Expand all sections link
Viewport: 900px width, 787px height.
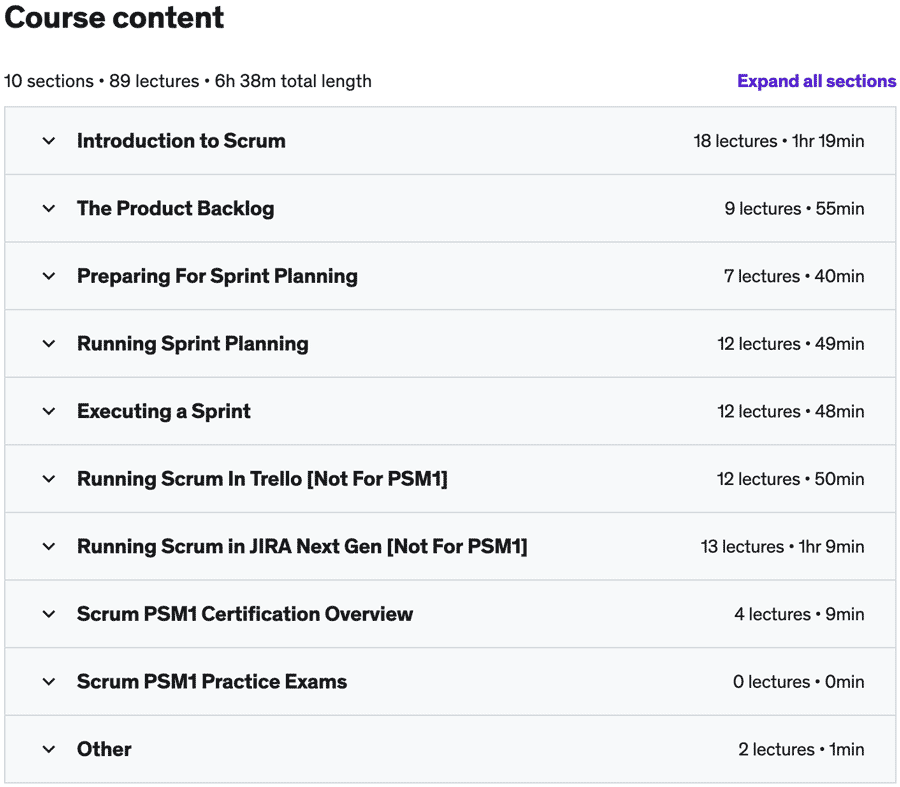(x=816, y=81)
